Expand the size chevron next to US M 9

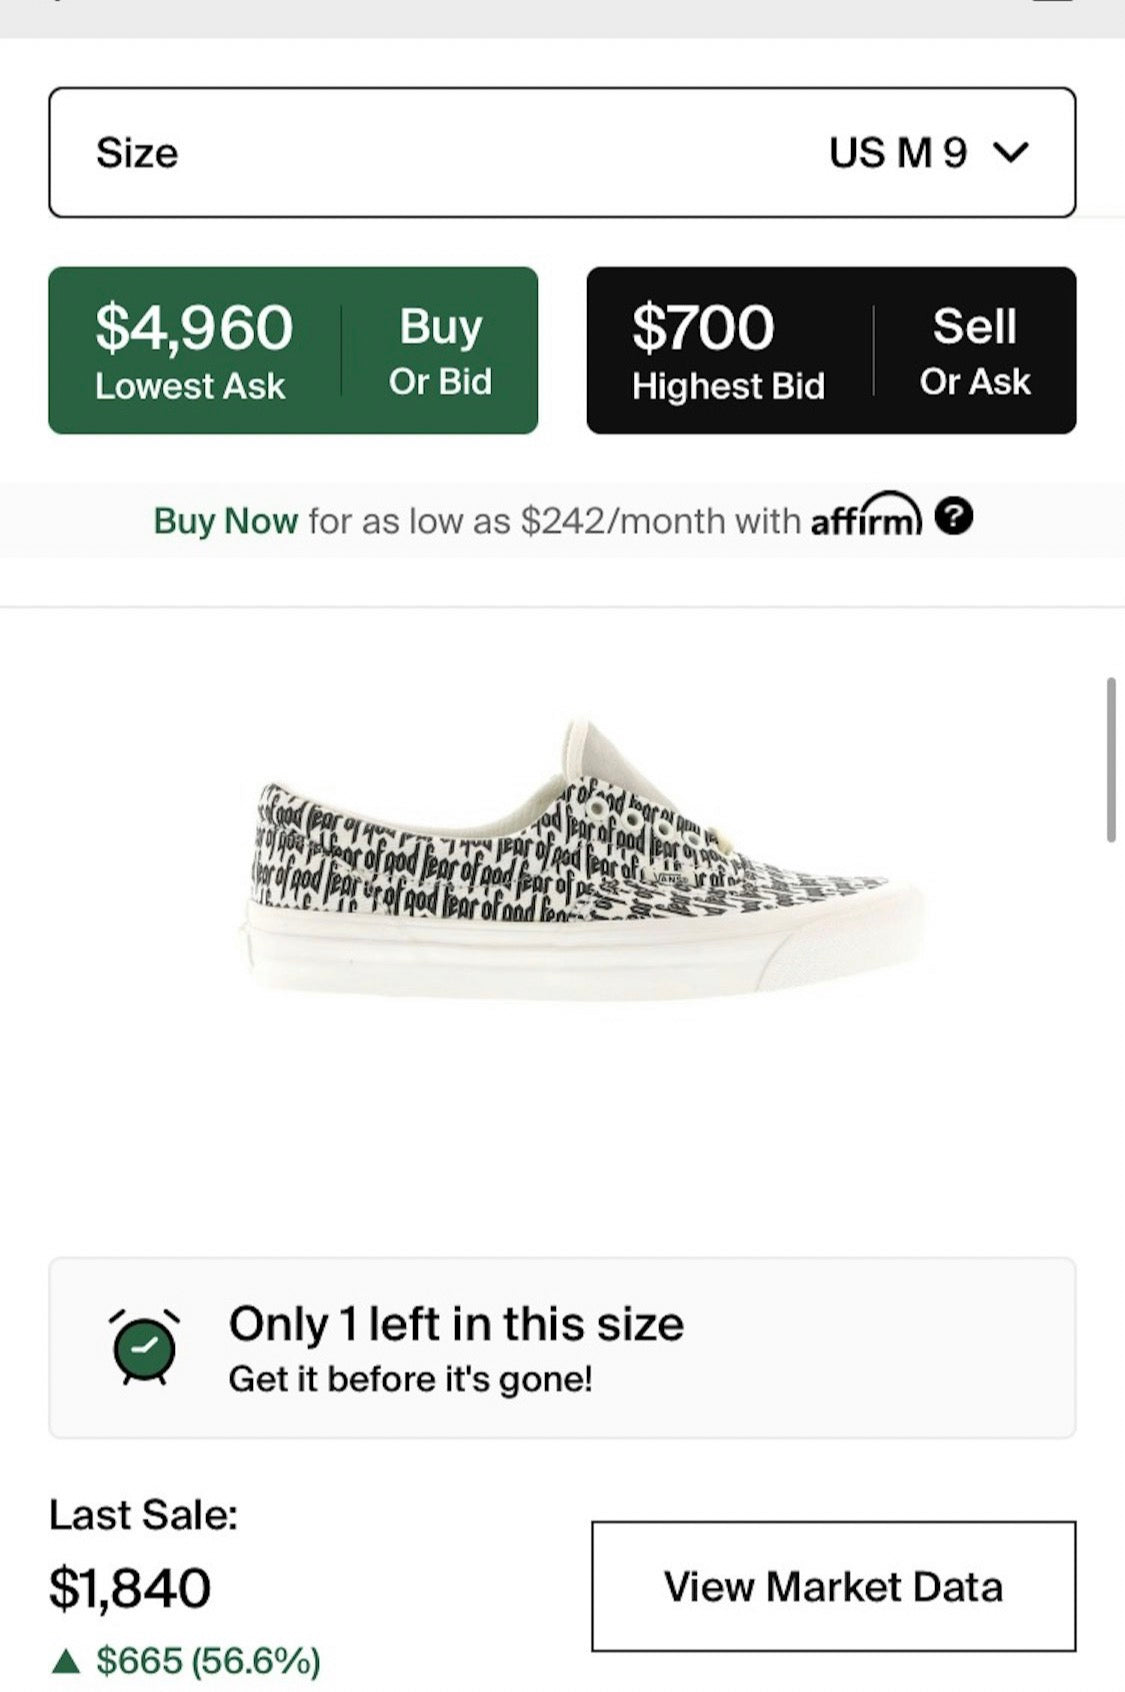tap(1011, 152)
